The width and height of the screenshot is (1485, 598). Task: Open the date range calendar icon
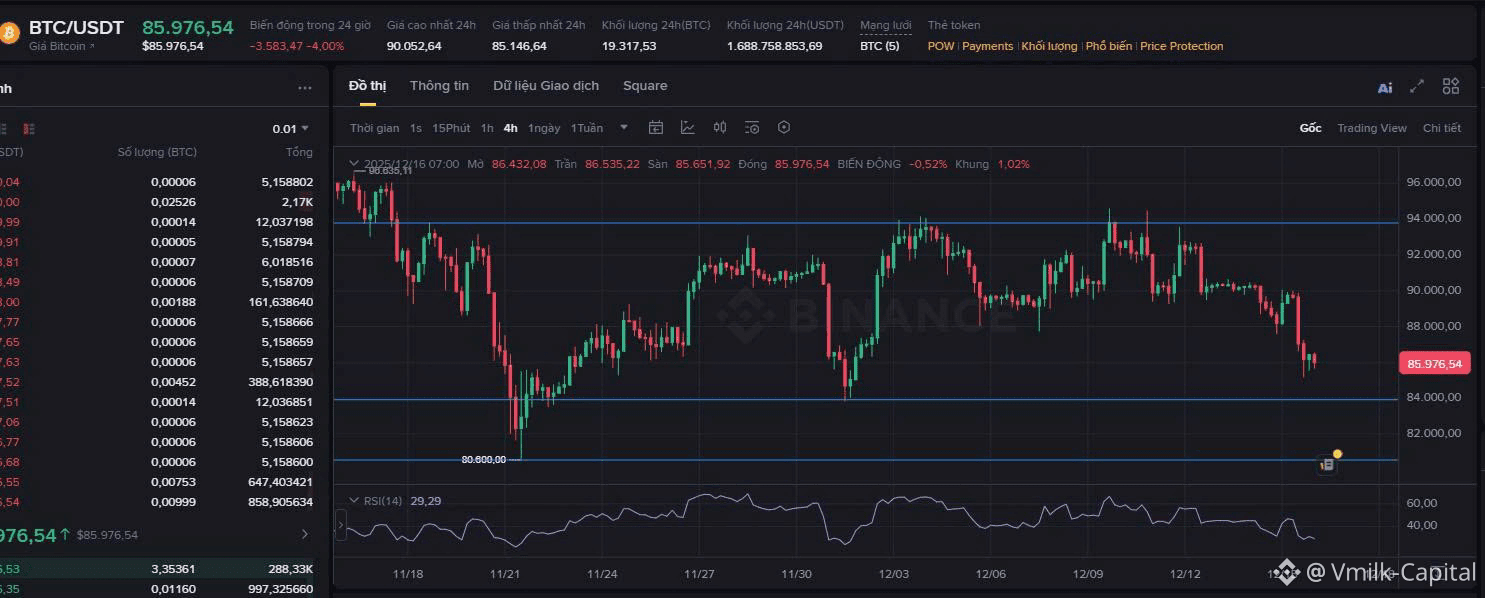[656, 127]
